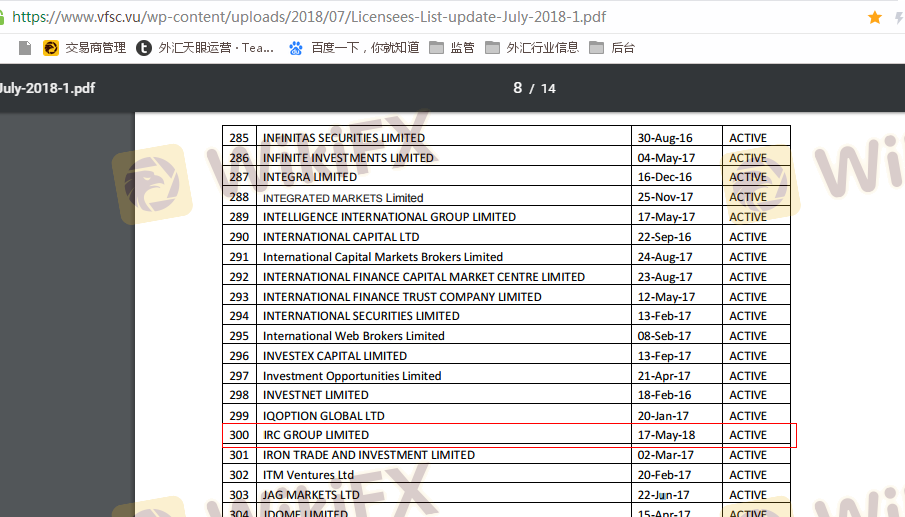Screen dimensions: 905x517
Task: Open the blank page bookmark icon
Action: pos(25,48)
